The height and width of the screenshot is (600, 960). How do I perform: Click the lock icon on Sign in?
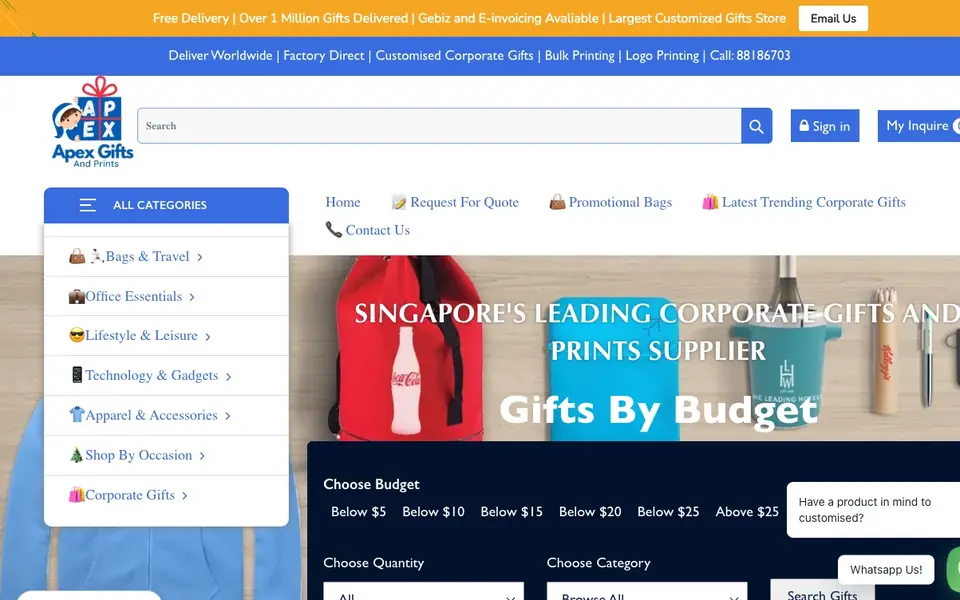pos(804,126)
